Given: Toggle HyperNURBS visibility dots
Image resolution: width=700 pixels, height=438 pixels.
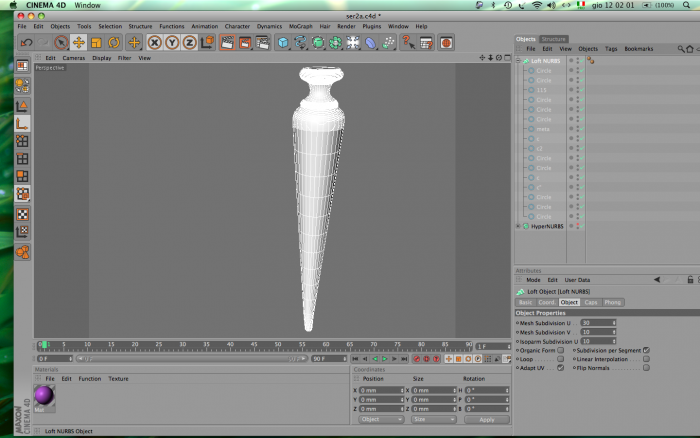Looking at the screenshot, I should click(x=578, y=226).
